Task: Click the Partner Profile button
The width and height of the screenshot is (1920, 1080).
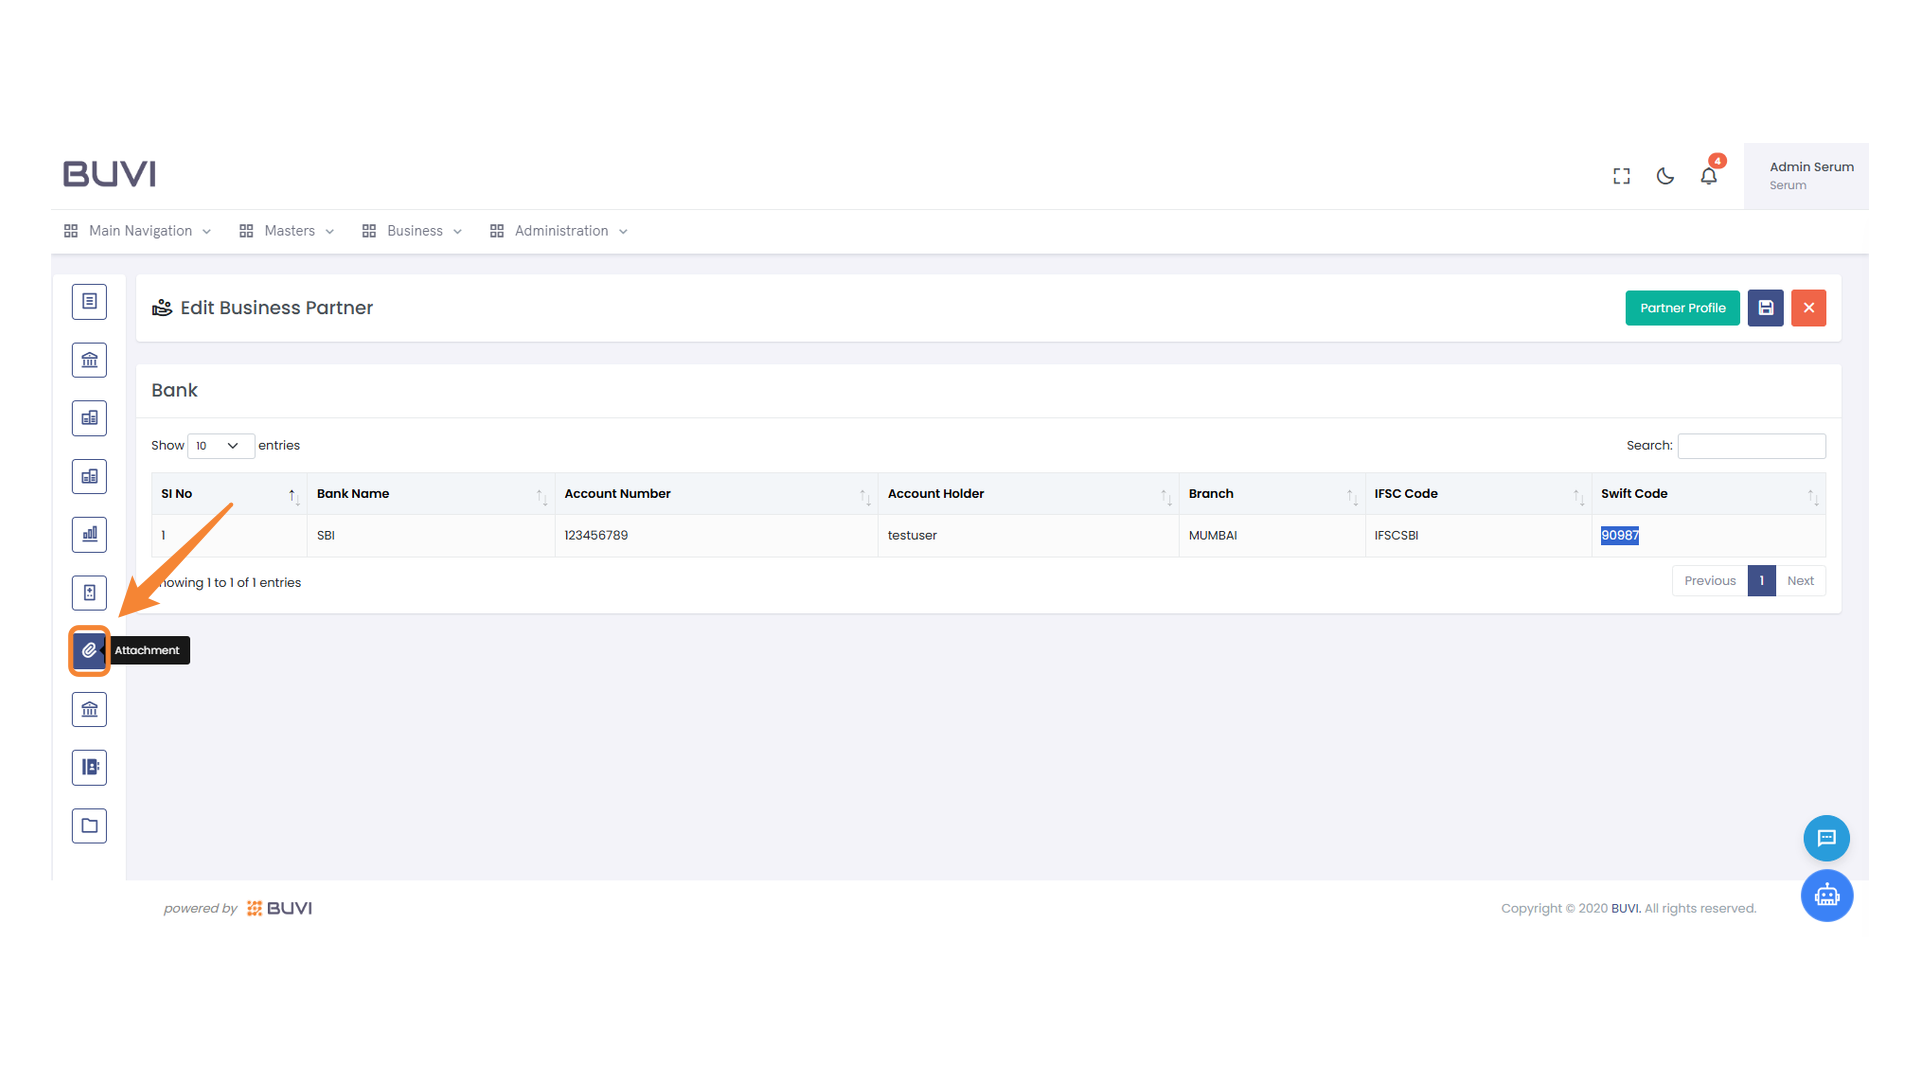Action: 1682,308
